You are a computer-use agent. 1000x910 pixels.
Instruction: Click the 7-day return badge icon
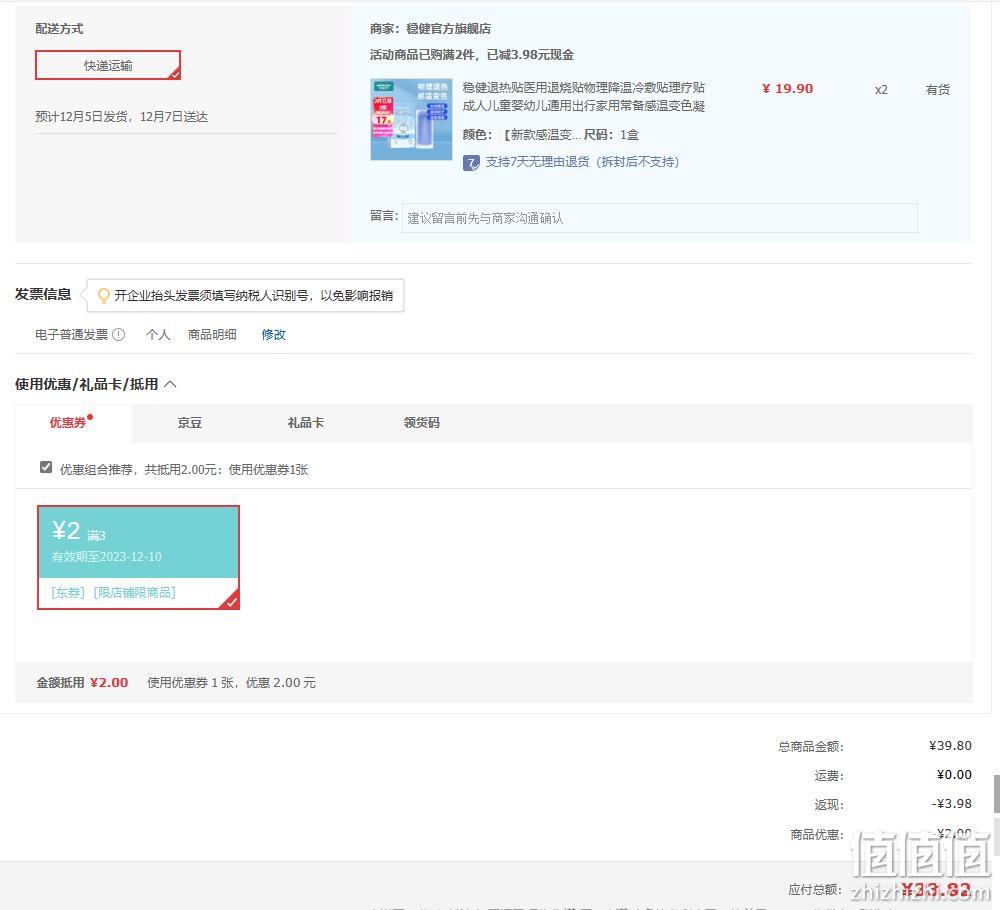coord(471,163)
